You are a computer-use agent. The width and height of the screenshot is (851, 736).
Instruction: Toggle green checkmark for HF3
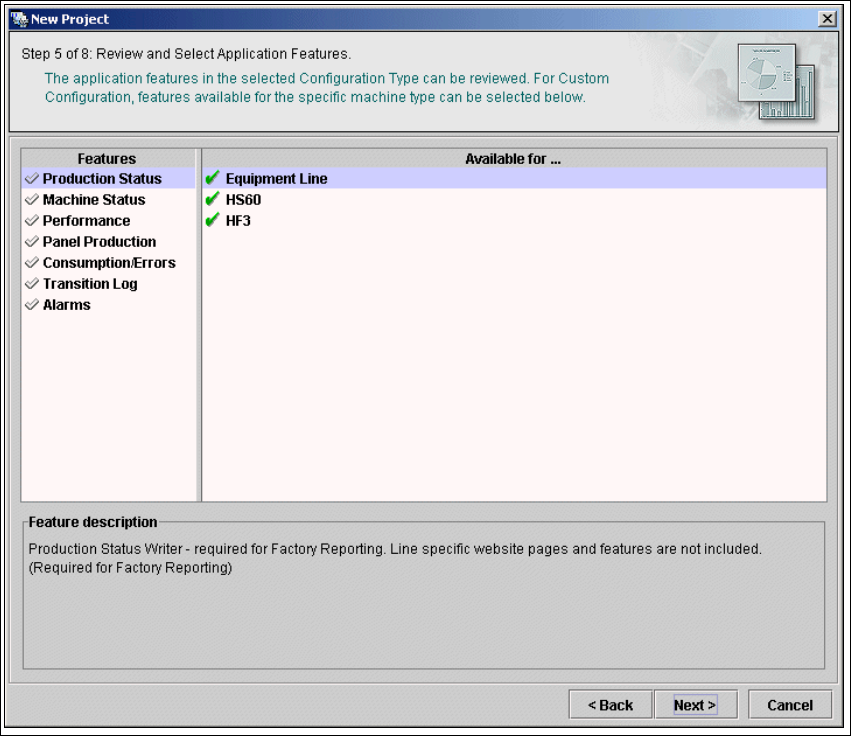[212, 220]
